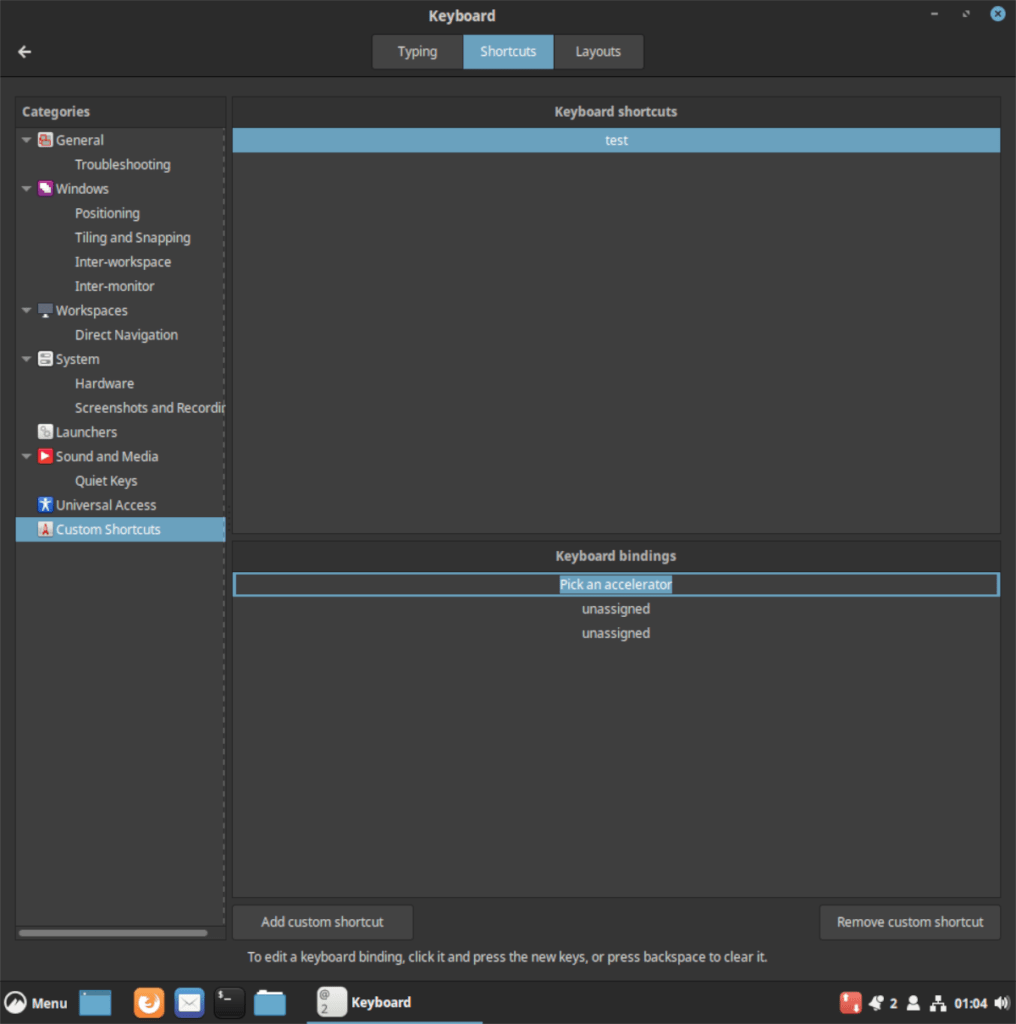Click Remove custom shortcut
The height and width of the screenshot is (1024, 1016).
pyautogui.click(x=910, y=922)
